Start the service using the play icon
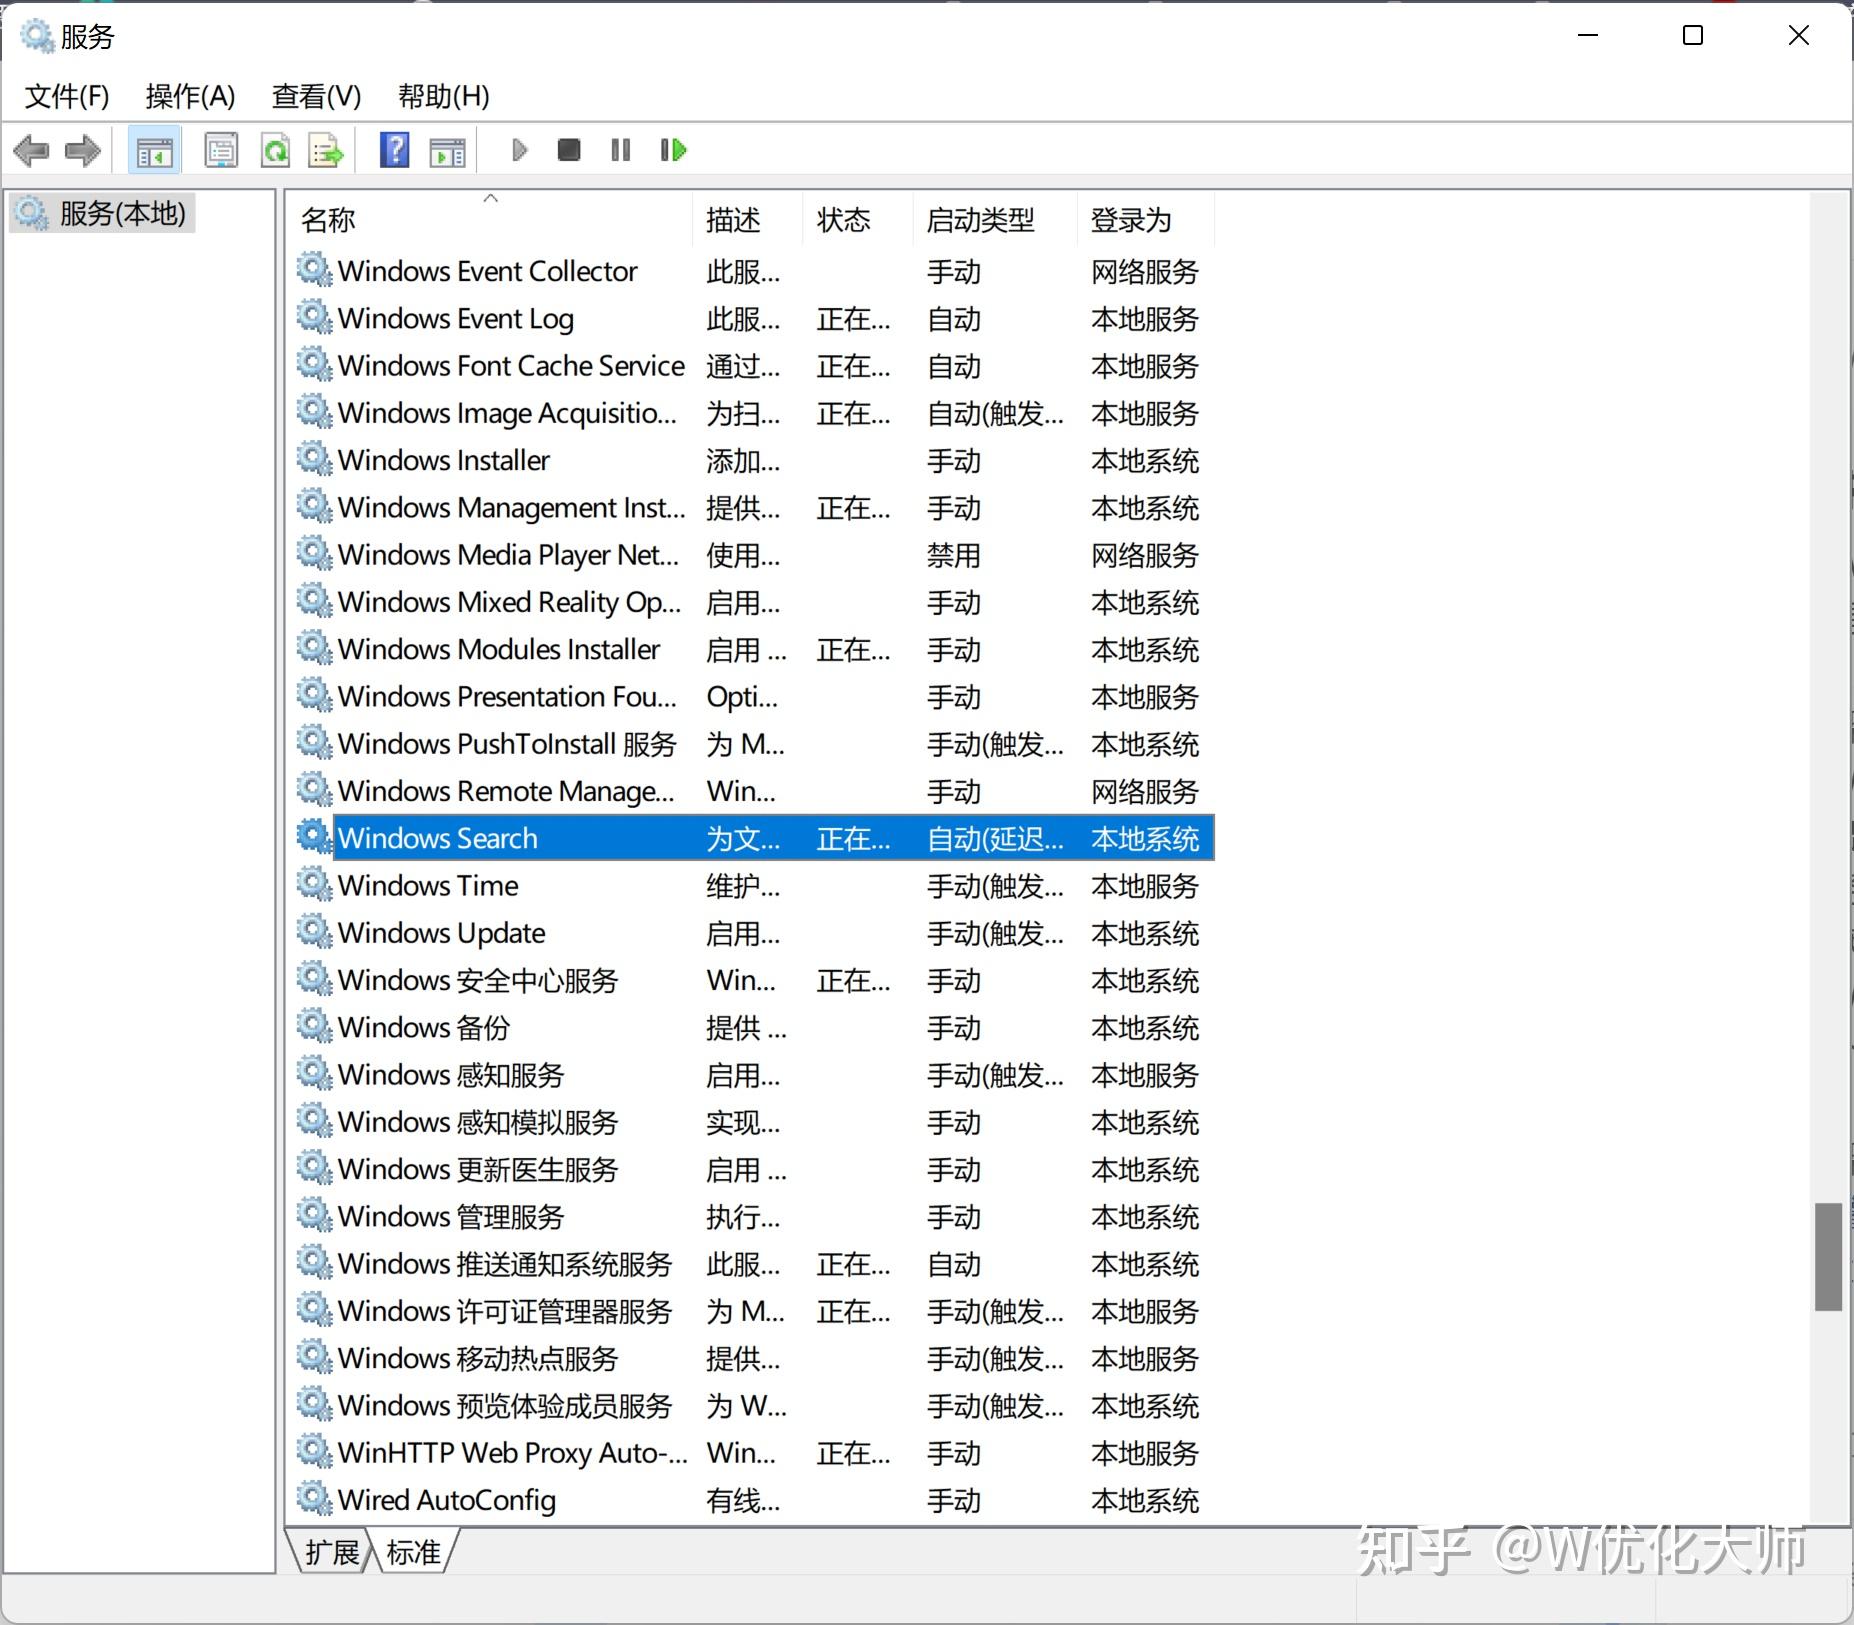The height and width of the screenshot is (1625, 1854). pyautogui.click(x=518, y=150)
